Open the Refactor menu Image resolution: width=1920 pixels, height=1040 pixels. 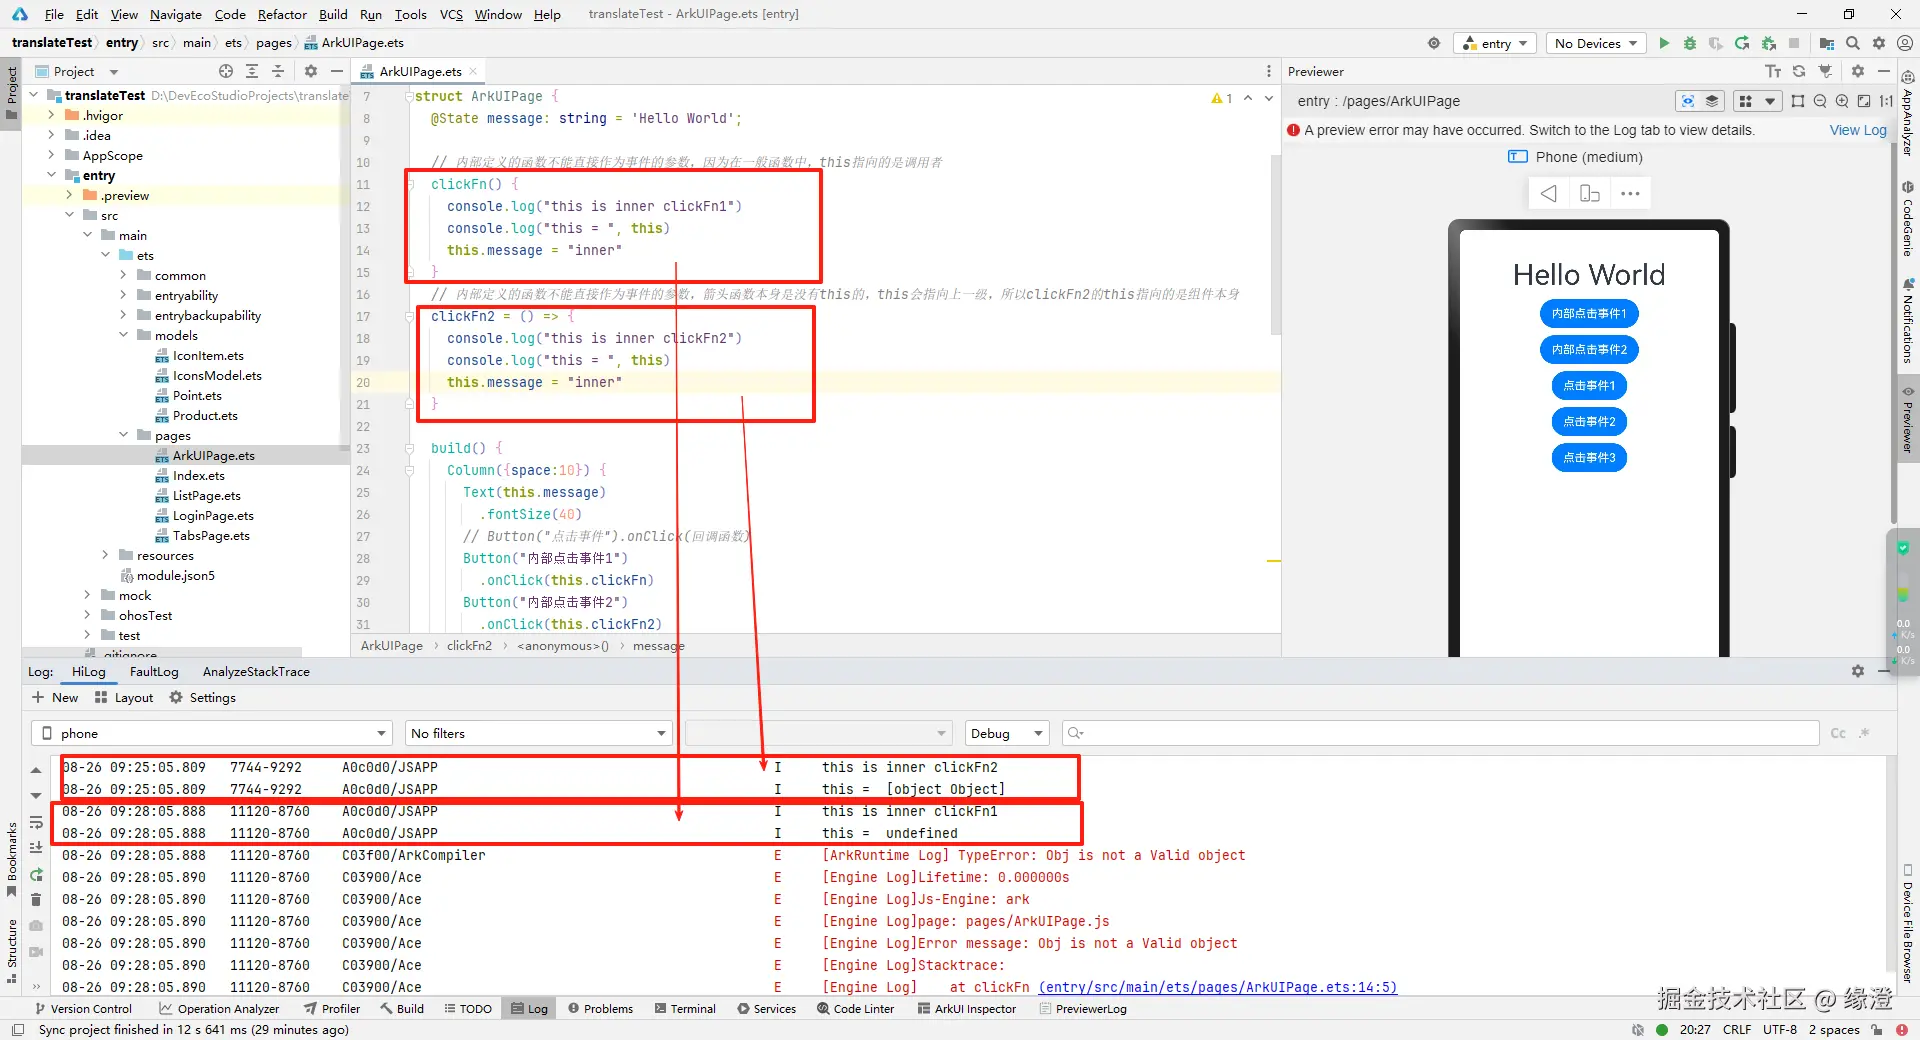tap(282, 14)
